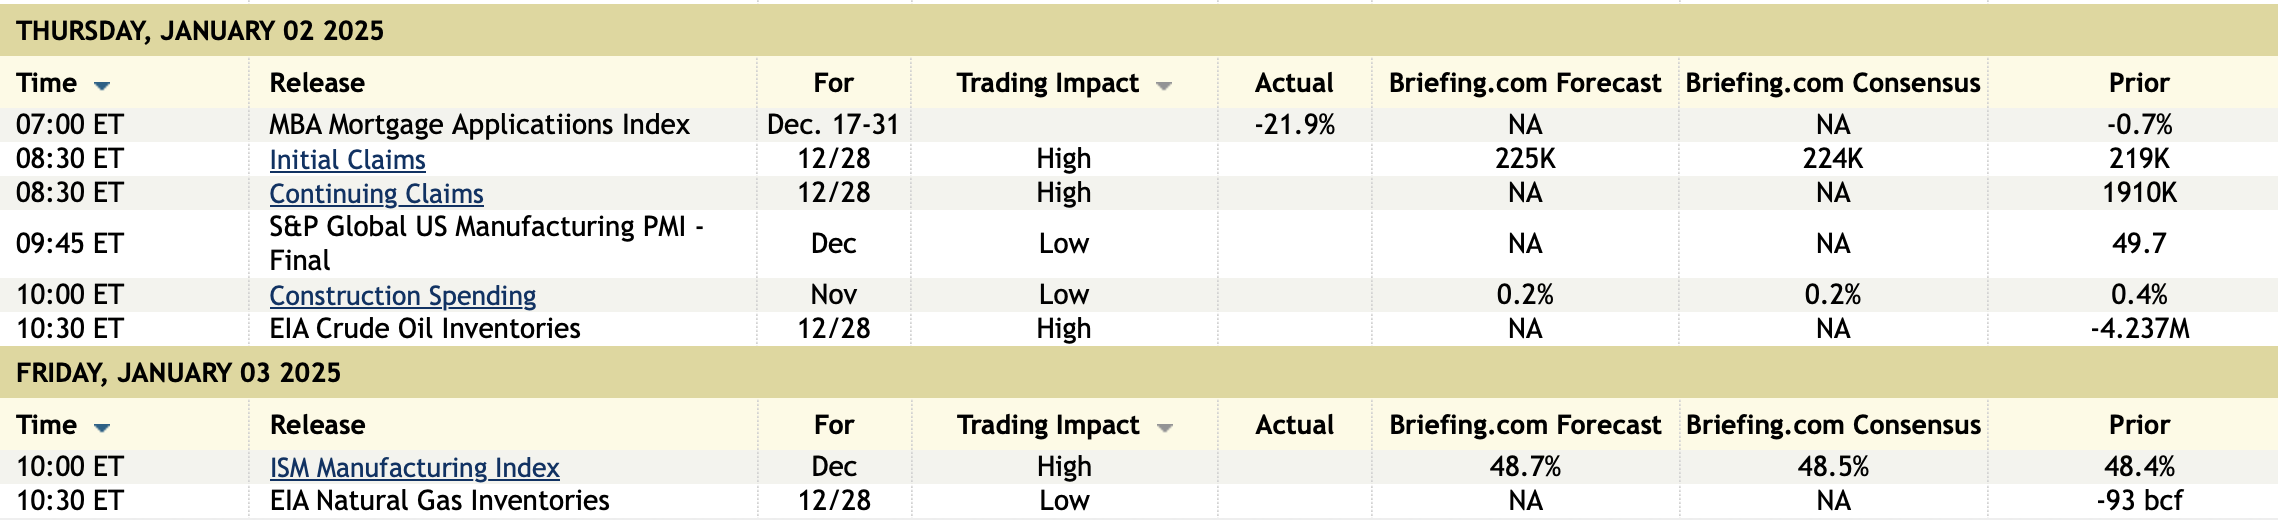Screen dimensions: 2278x520
Task: Click the Time sort arrow under Thursday
Action: point(102,85)
